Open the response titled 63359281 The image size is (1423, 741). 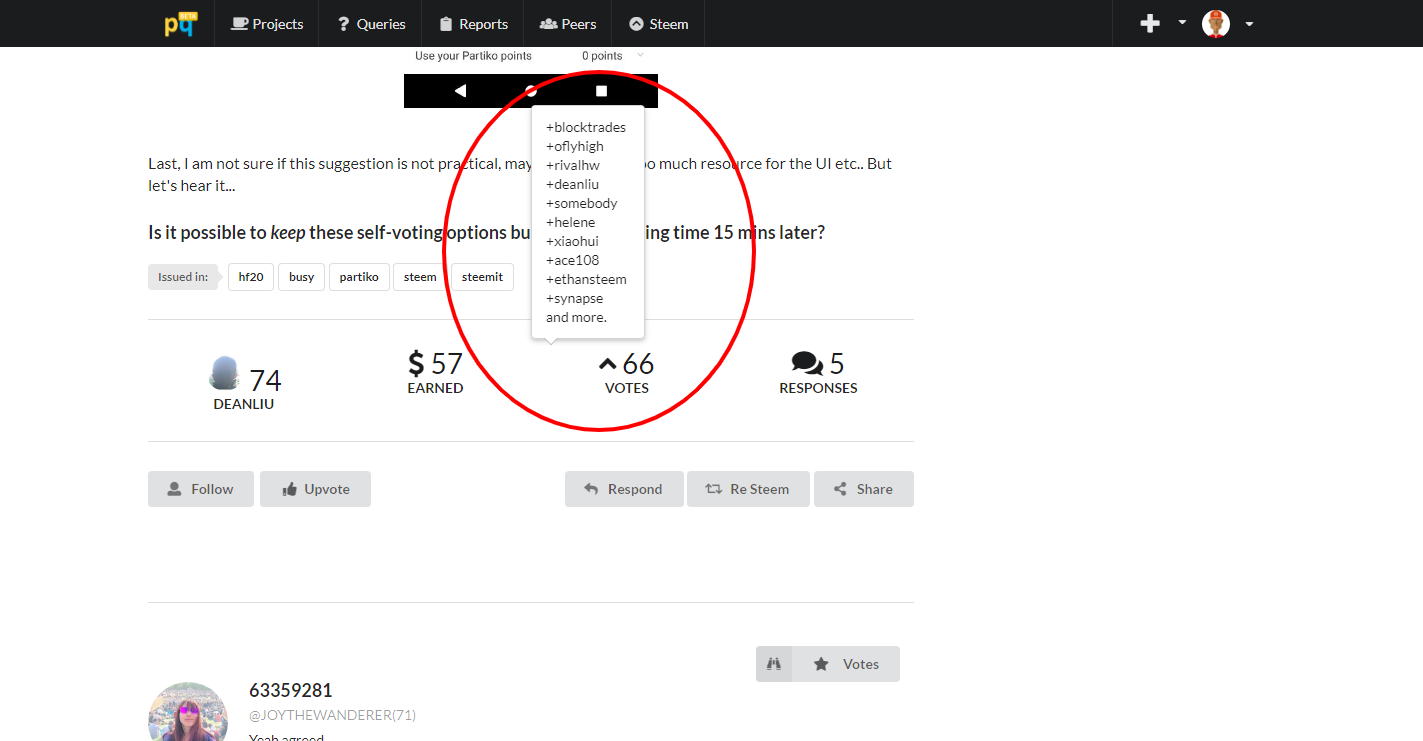pyautogui.click(x=291, y=690)
